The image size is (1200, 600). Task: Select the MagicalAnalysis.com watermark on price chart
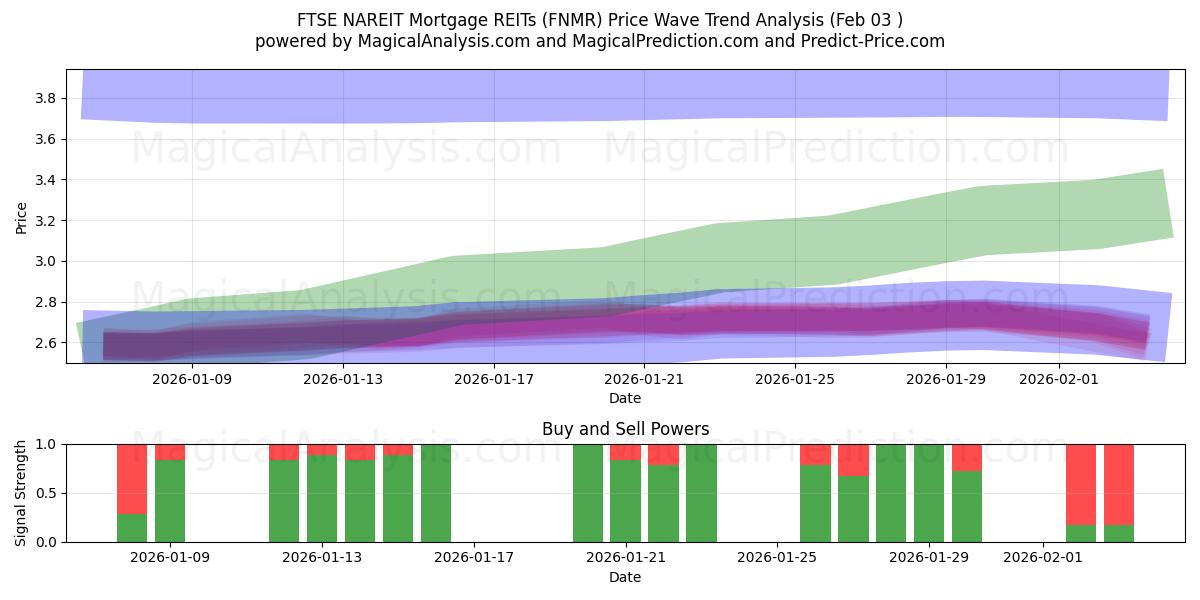(x=345, y=152)
